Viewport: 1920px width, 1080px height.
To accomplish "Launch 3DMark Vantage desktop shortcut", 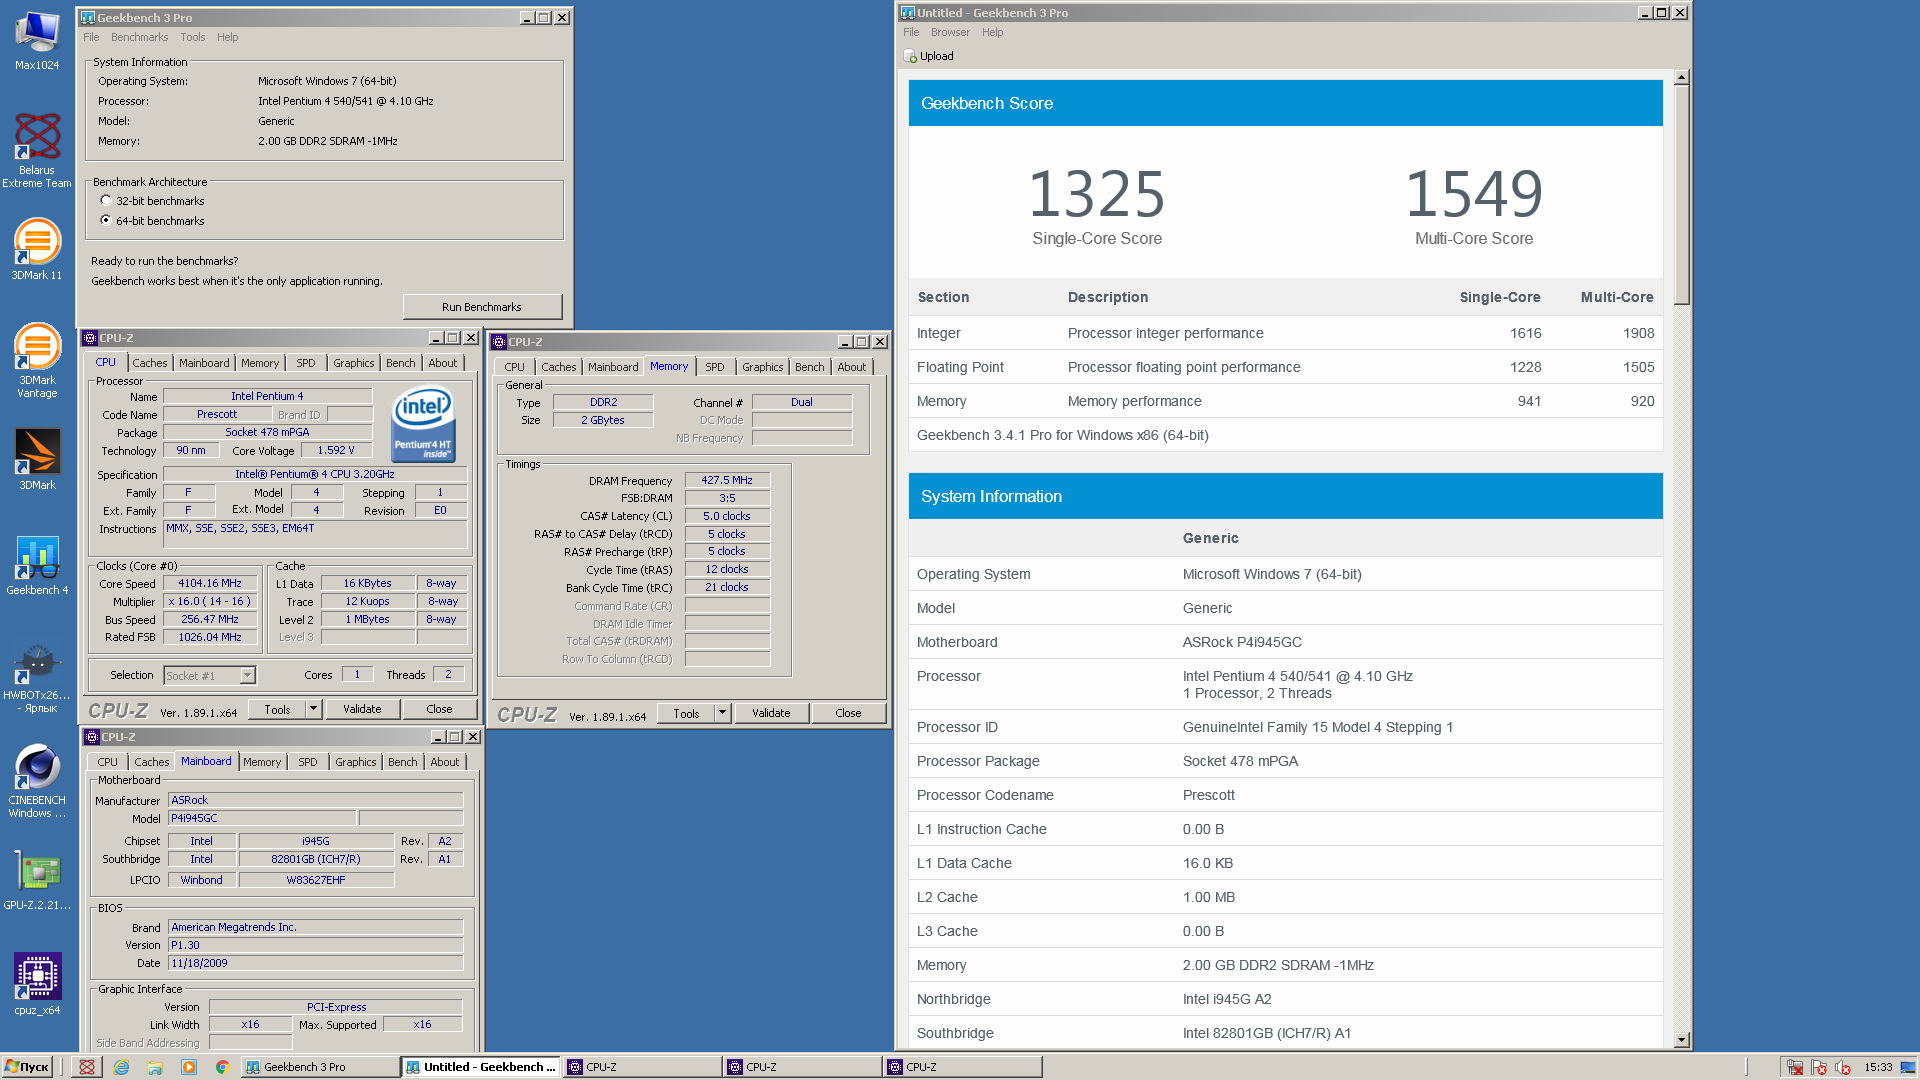I will (x=37, y=360).
